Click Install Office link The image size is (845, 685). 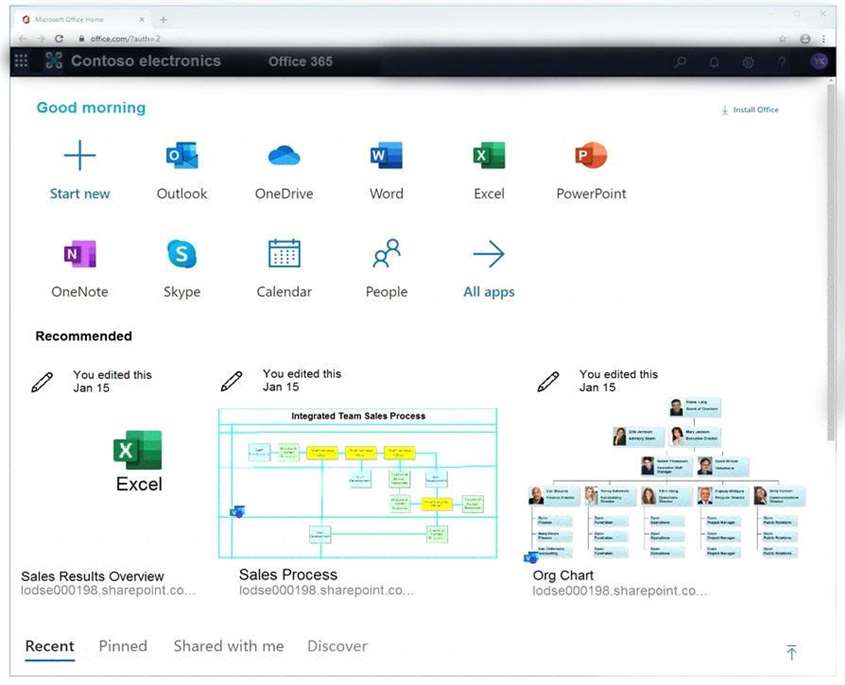[x=750, y=110]
